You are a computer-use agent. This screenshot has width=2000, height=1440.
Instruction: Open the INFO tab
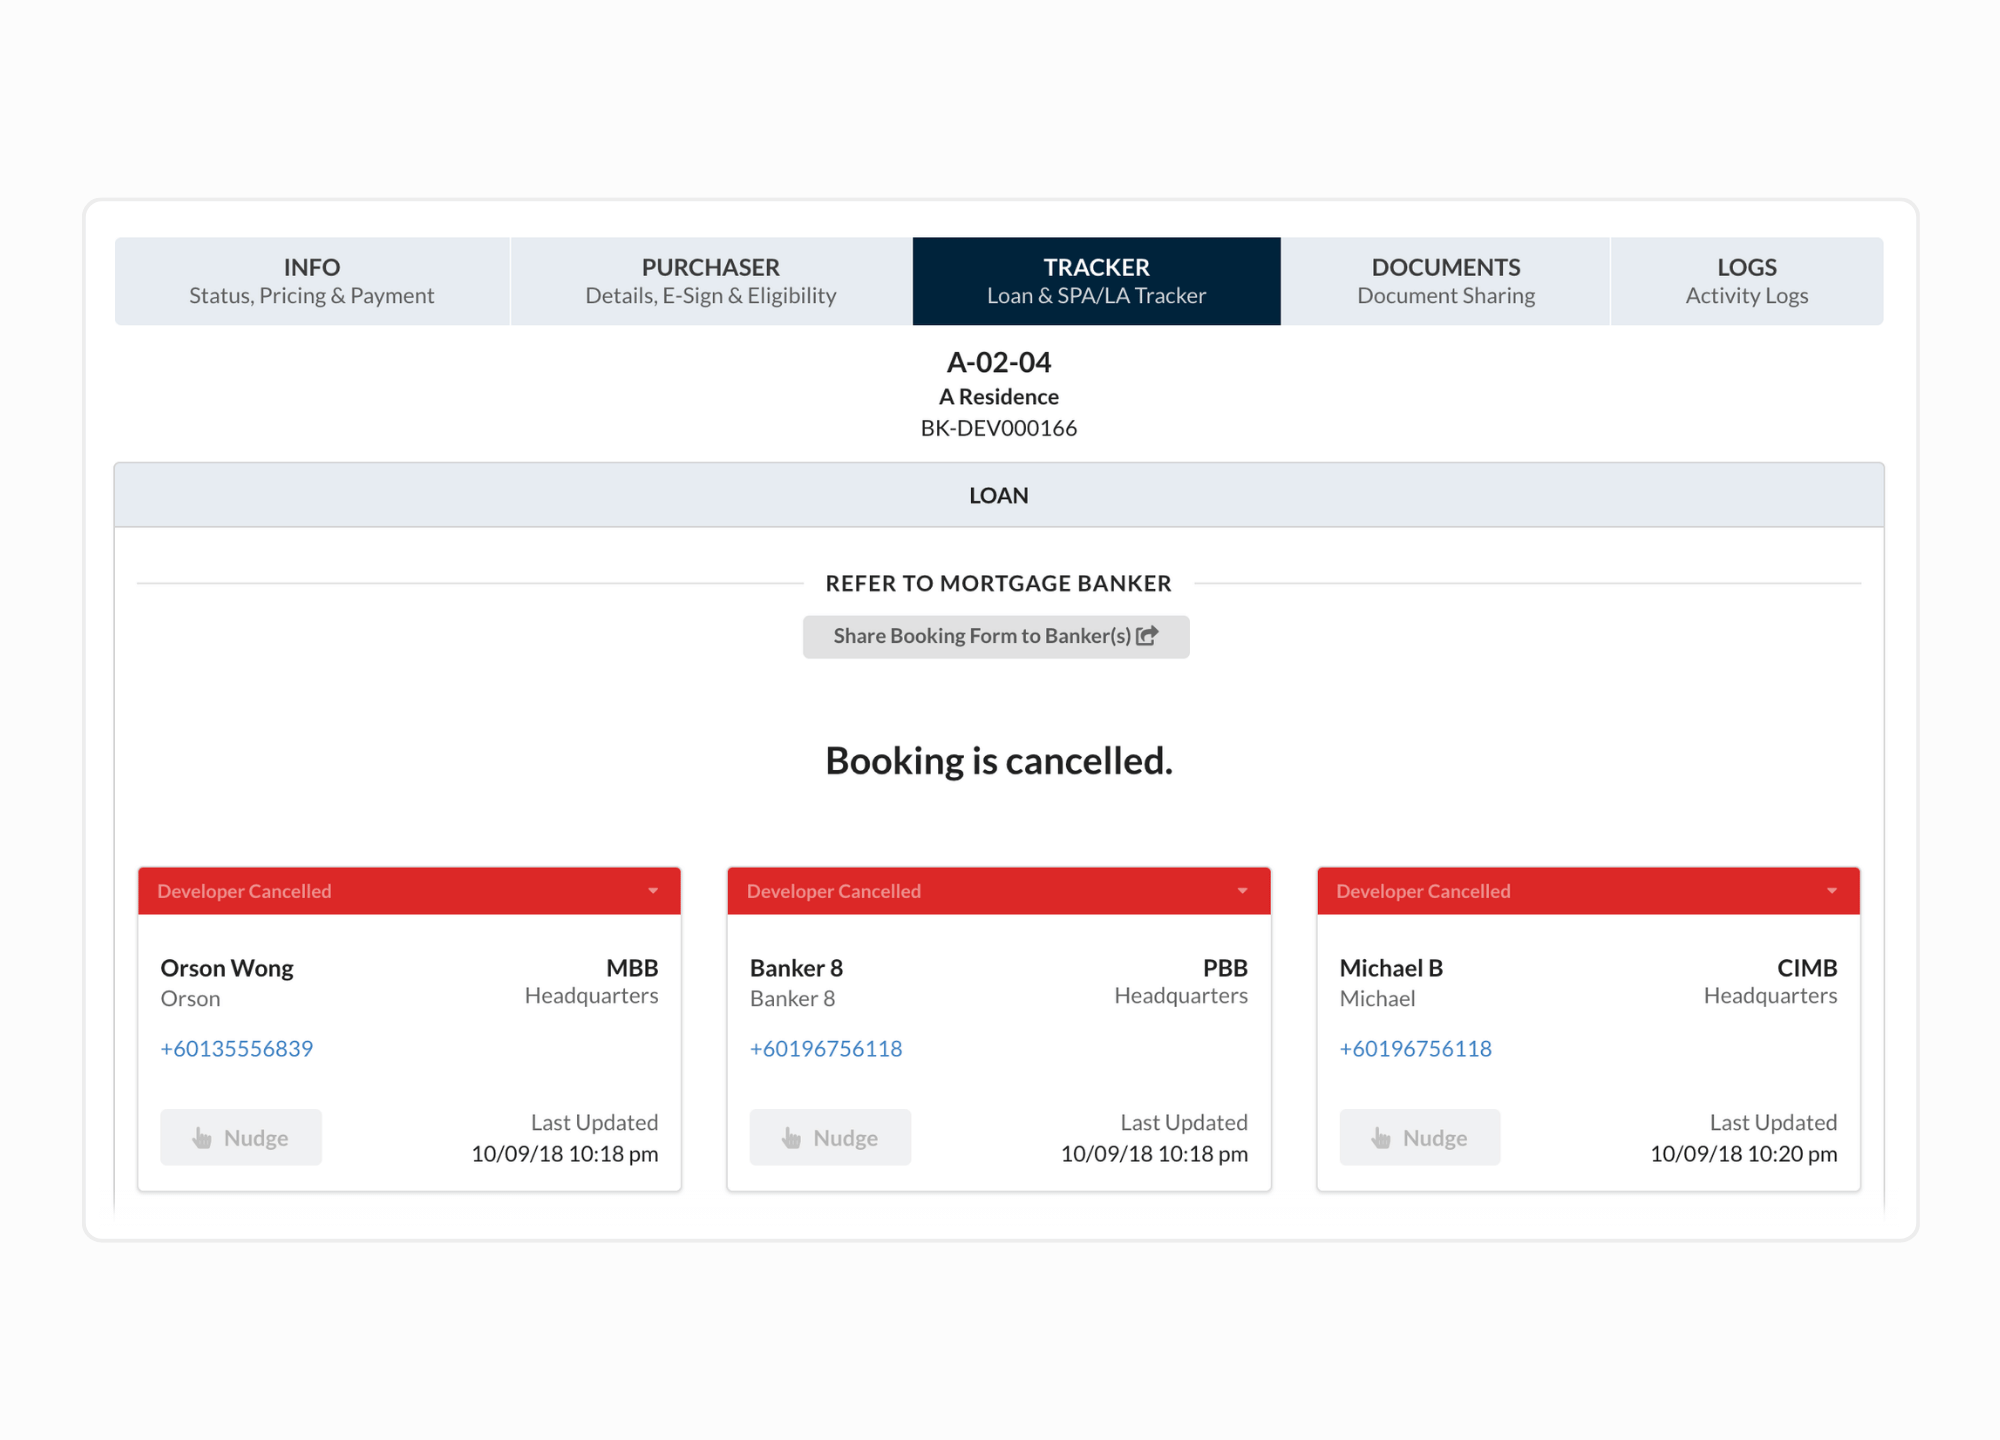coord(312,281)
